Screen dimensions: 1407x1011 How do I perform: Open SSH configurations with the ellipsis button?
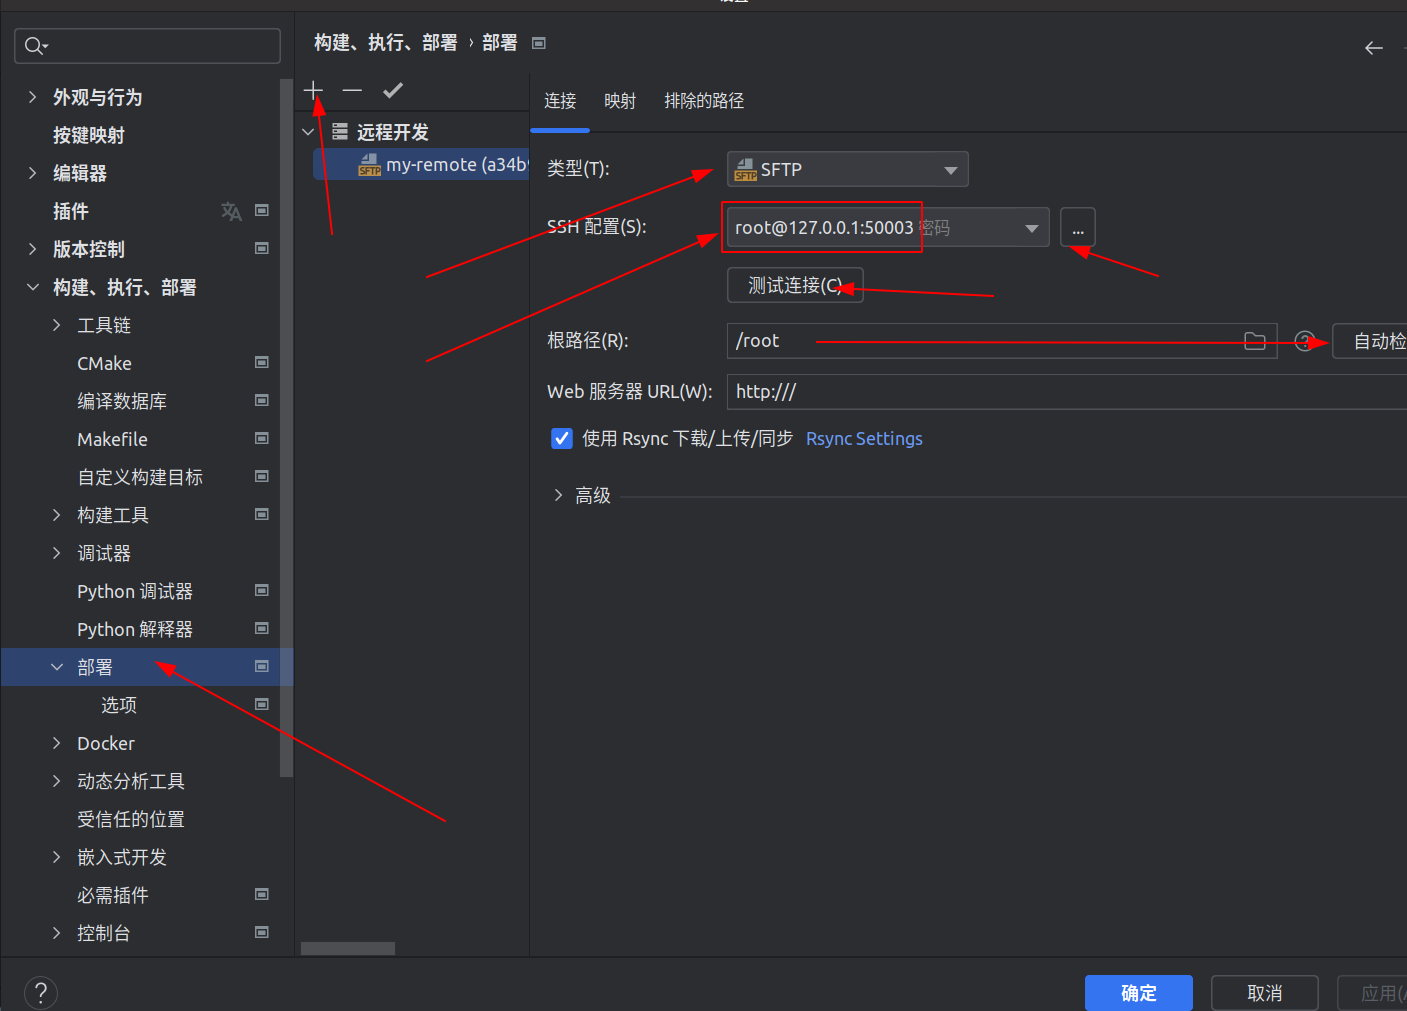tap(1077, 228)
